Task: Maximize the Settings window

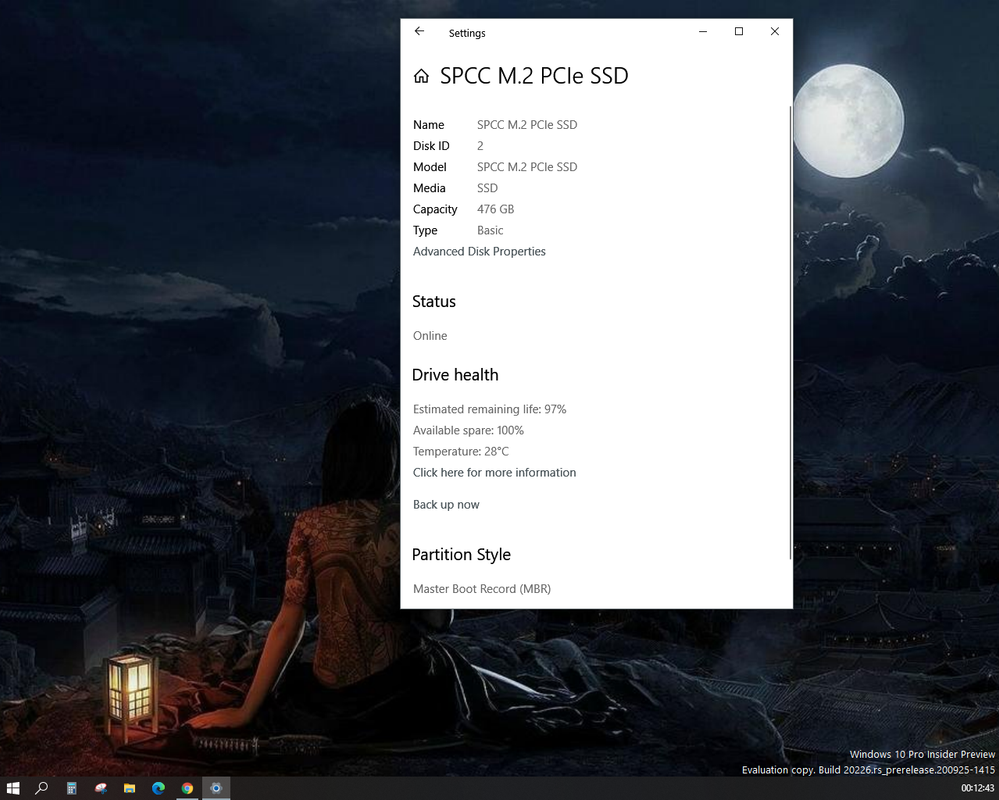Action: pyautogui.click(x=739, y=31)
